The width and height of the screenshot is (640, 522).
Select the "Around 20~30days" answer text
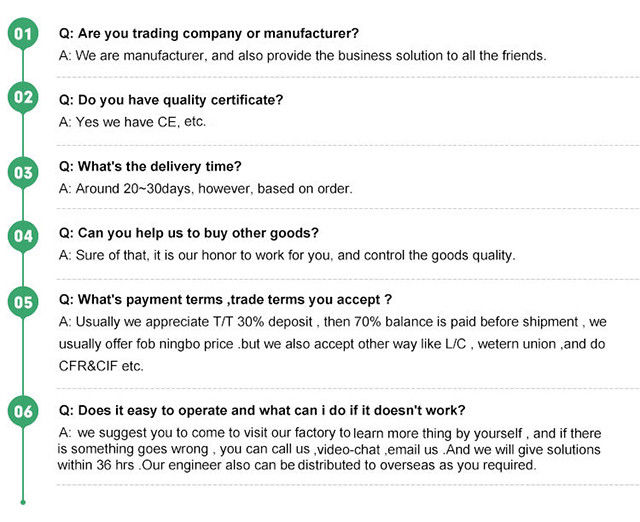[205, 188]
